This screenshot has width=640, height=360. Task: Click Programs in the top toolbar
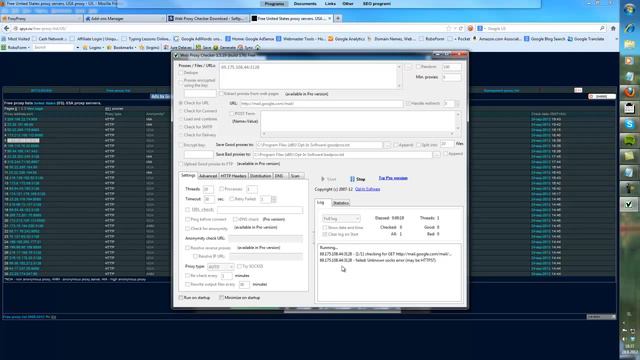tap(274, 4)
